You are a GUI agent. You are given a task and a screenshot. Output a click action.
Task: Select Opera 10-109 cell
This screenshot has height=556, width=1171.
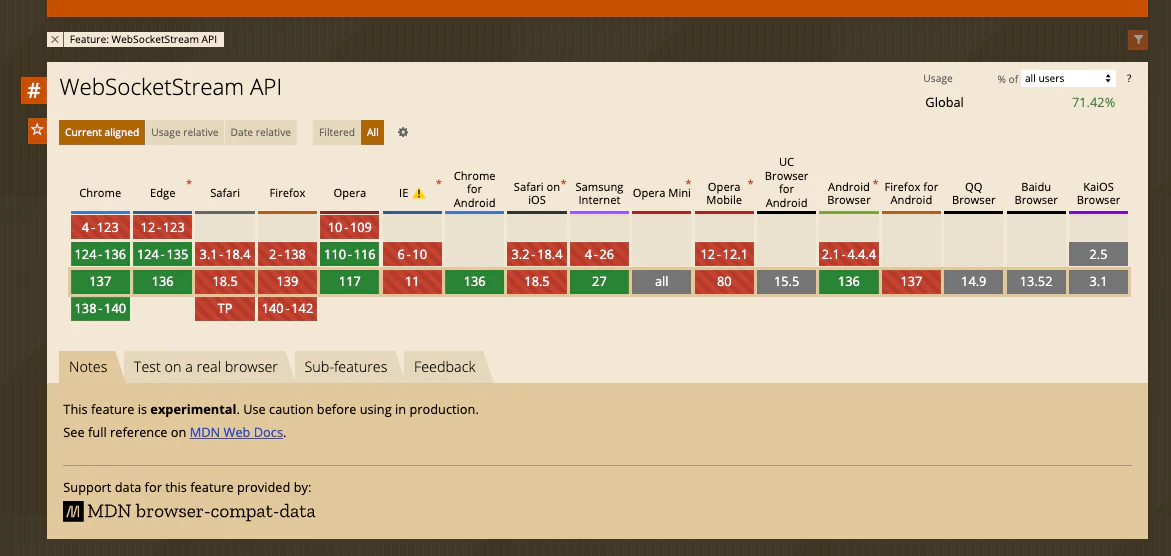point(350,226)
